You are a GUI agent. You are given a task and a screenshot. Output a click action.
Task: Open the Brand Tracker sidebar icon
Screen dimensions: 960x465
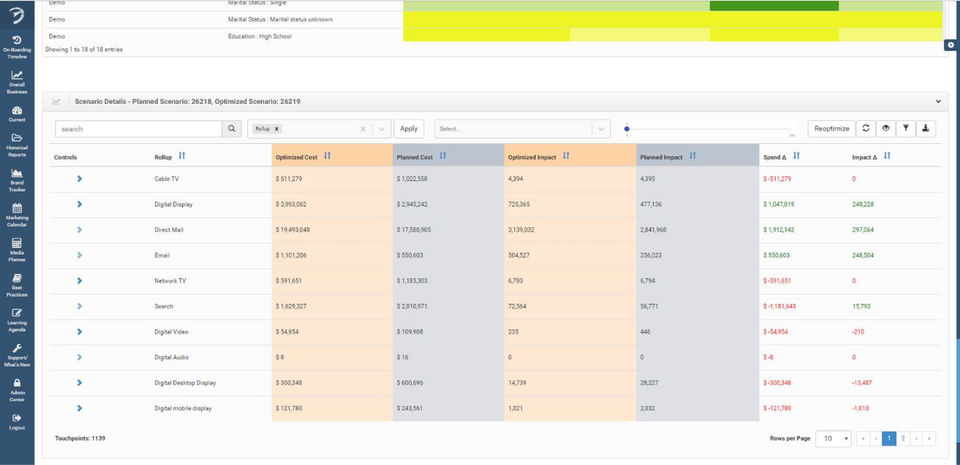pyautogui.click(x=17, y=181)
